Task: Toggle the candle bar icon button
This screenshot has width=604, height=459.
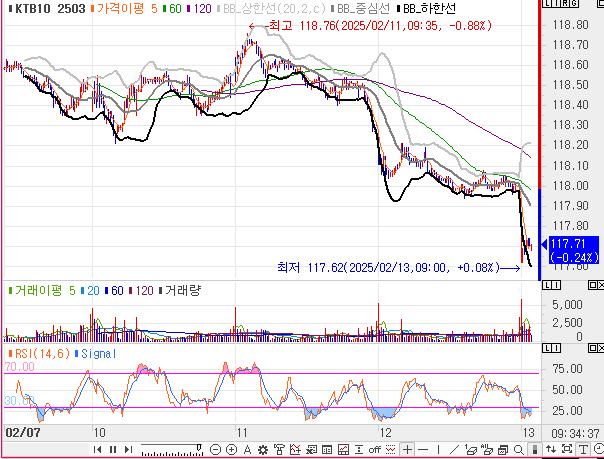Action: [535, 449]
